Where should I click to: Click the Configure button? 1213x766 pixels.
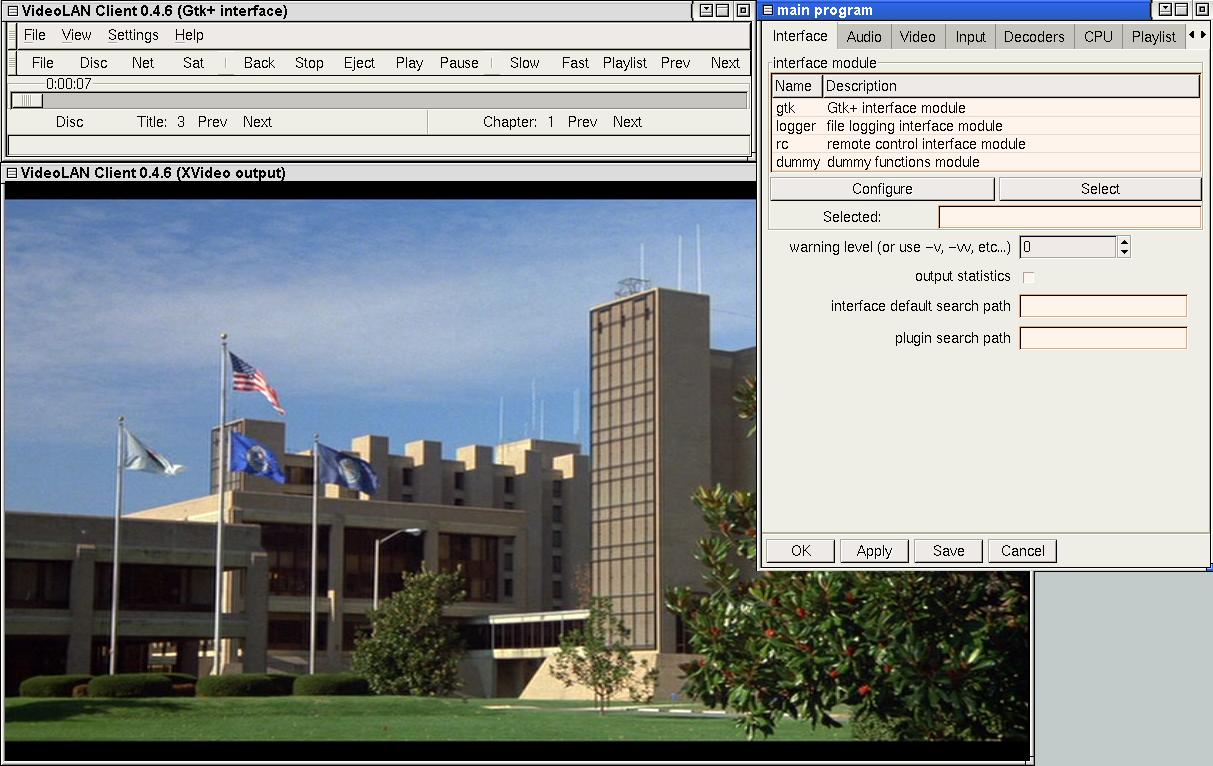(882, 189)
